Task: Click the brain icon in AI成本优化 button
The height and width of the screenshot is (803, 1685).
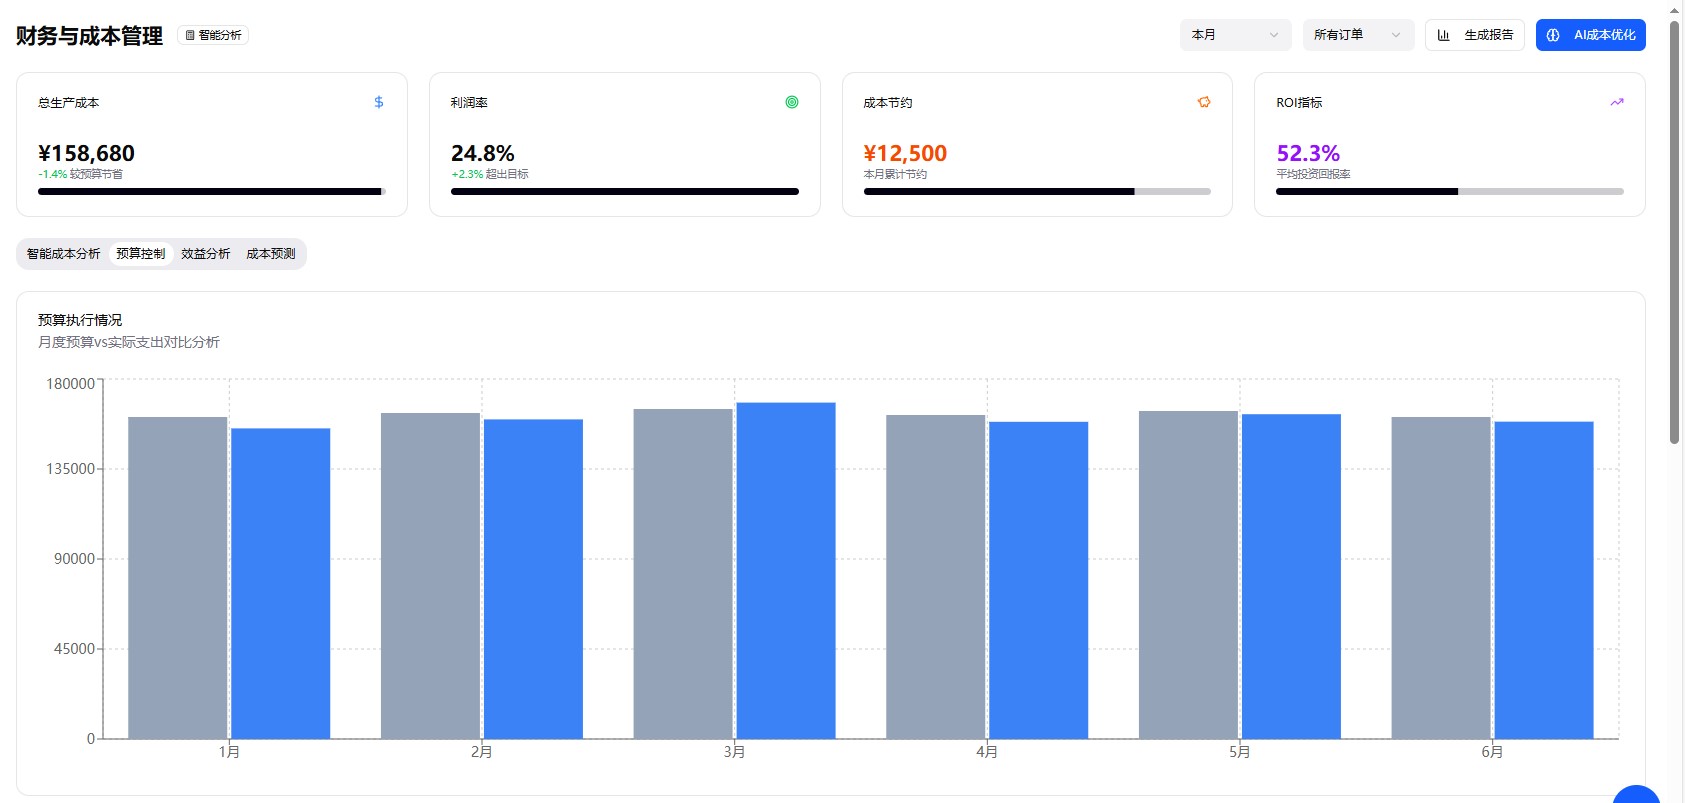Action: point(1553,35)
